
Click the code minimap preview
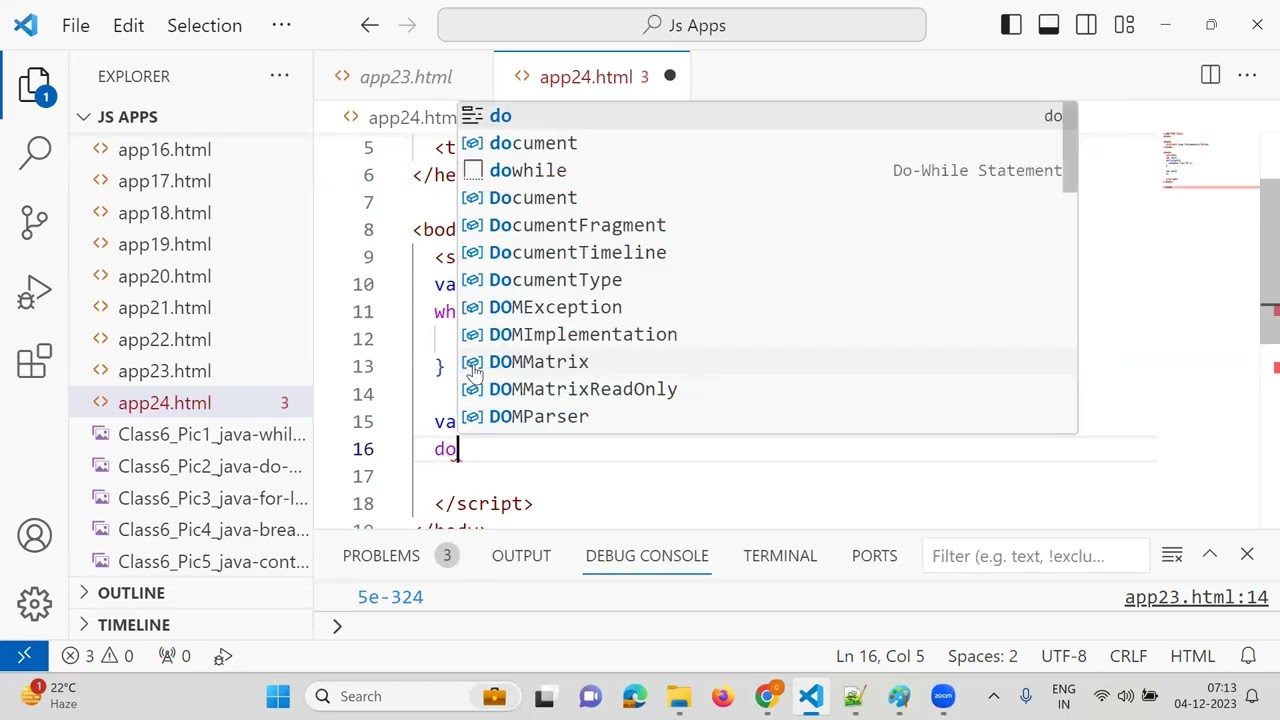coord(1210,160)
